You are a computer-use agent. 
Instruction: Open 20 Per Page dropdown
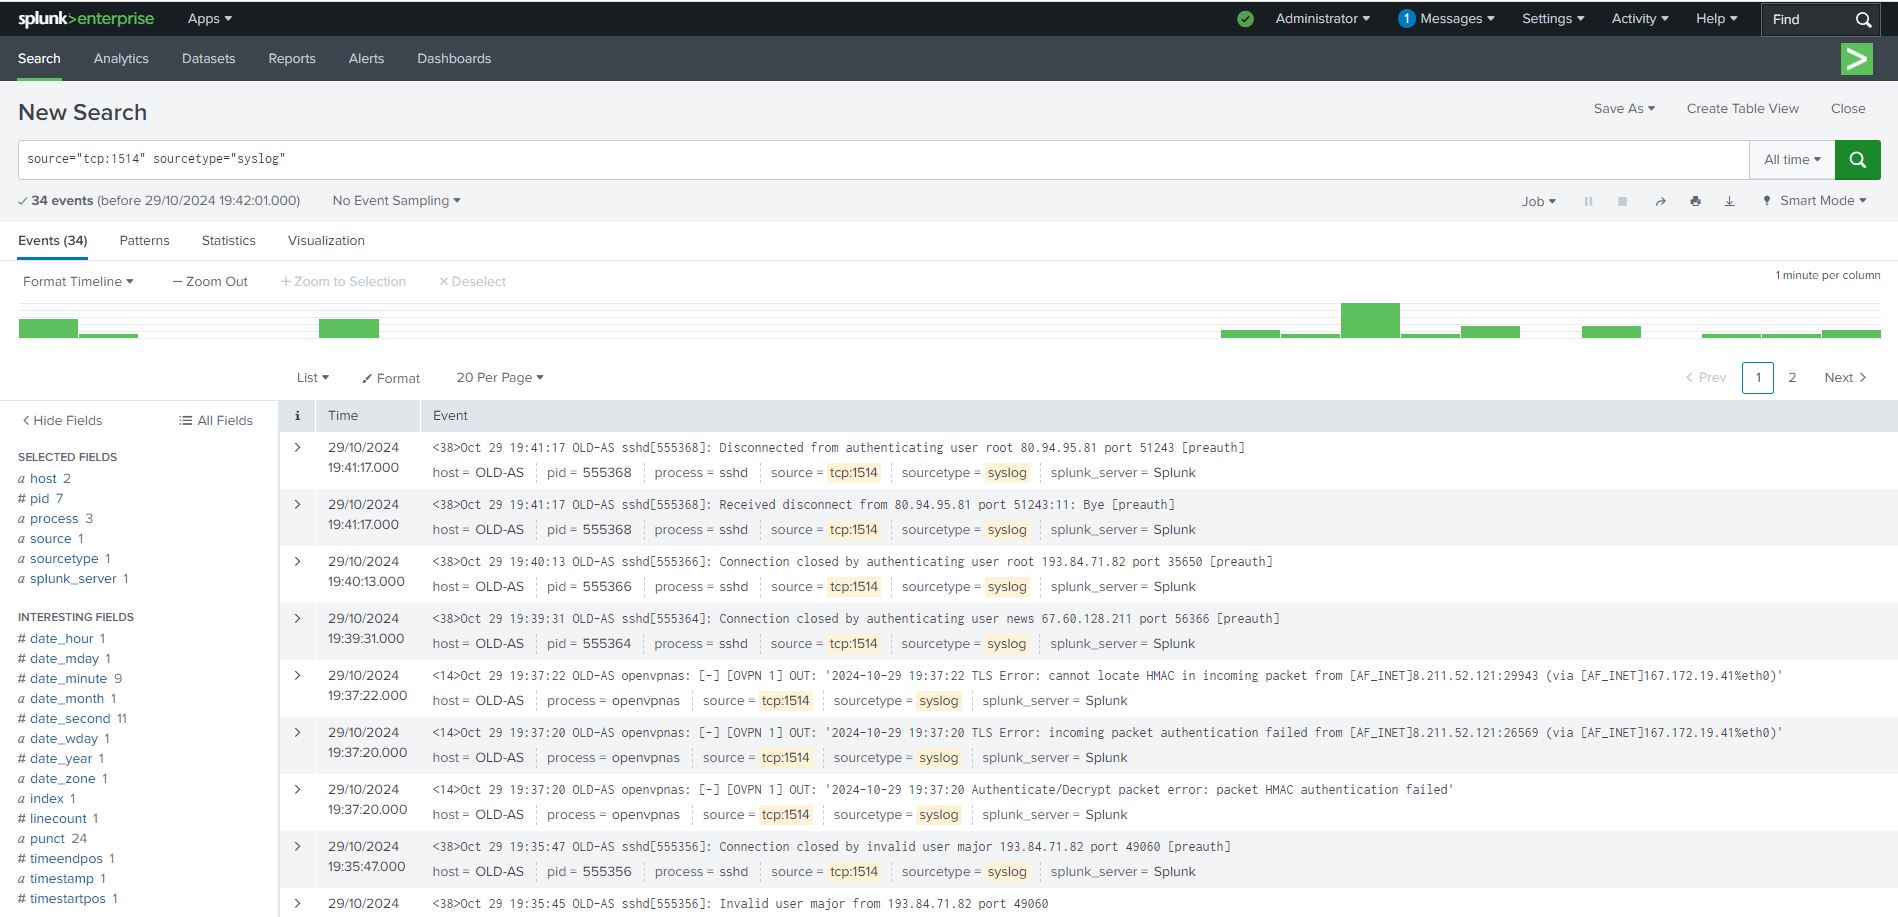click(x=499, y=378)
